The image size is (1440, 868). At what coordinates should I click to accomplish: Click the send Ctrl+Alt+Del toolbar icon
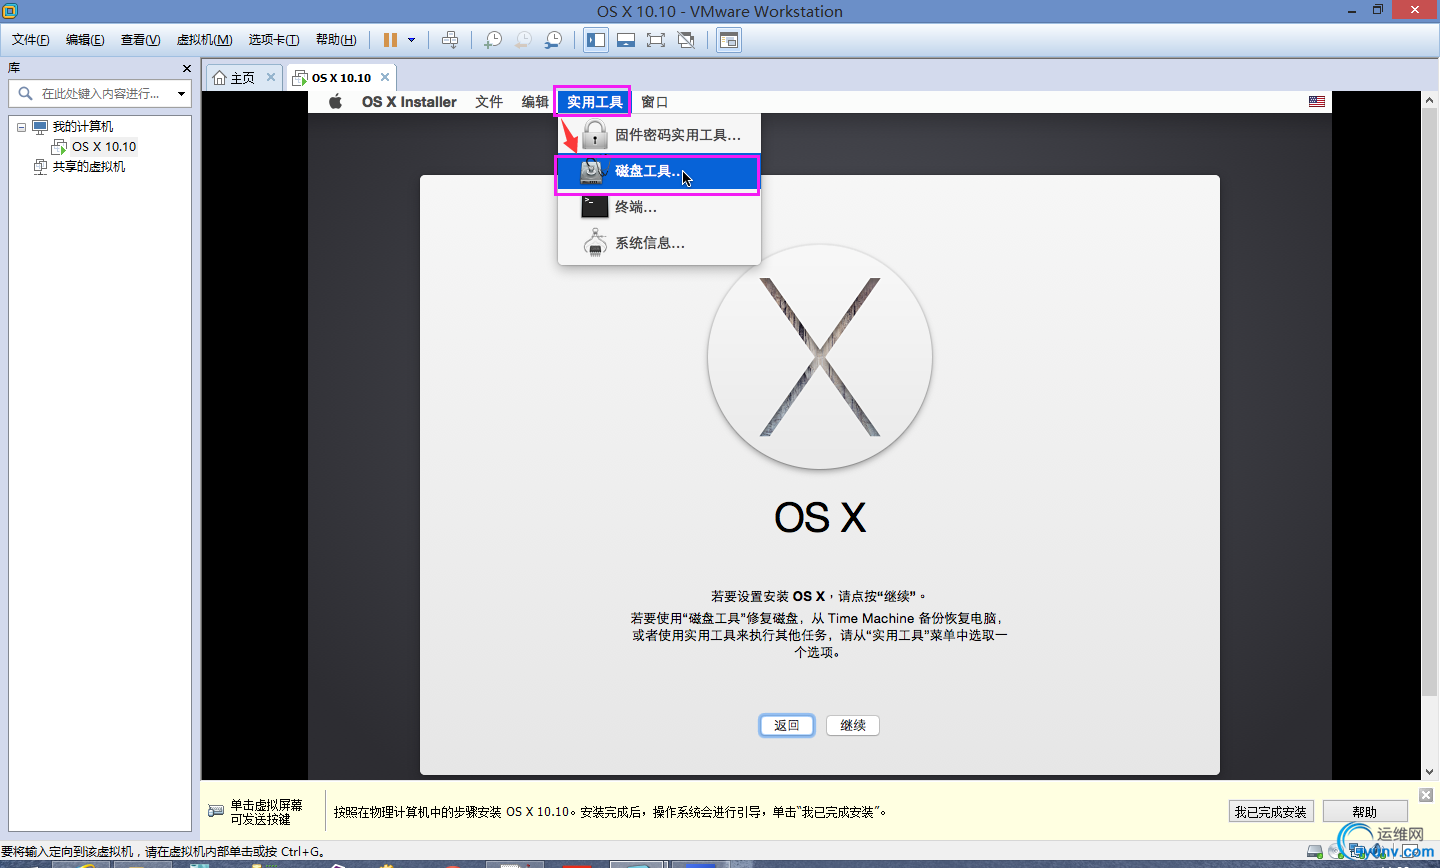pos(450,40)
